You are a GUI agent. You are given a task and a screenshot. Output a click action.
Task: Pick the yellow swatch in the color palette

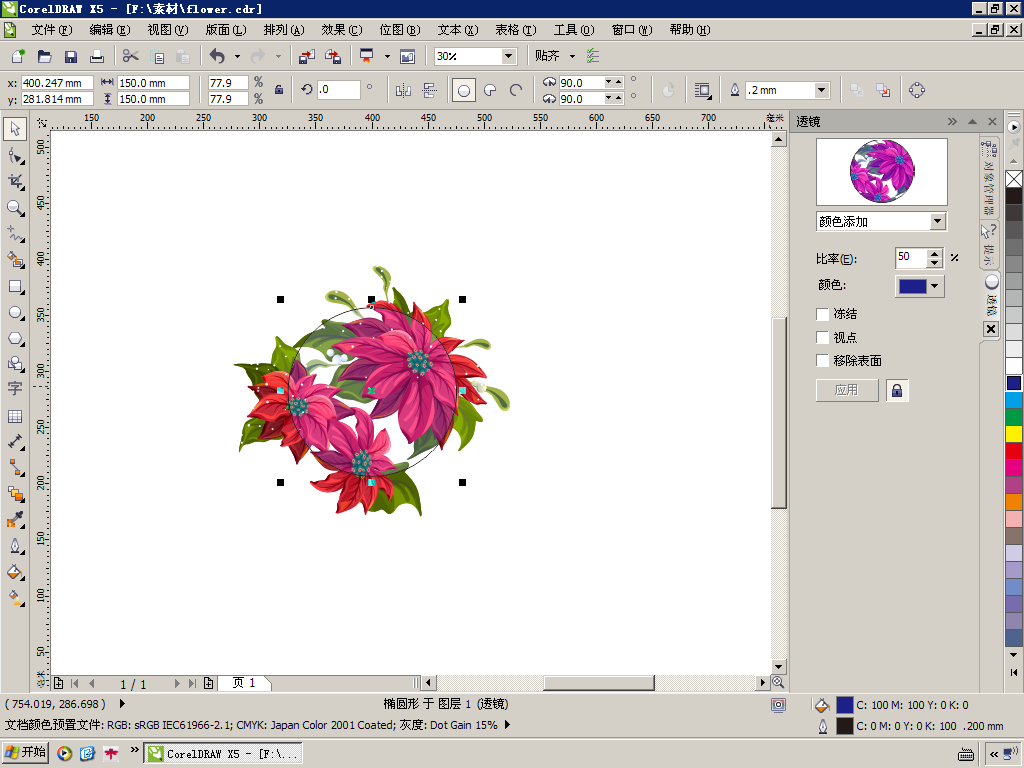[x=1014, y=434]
